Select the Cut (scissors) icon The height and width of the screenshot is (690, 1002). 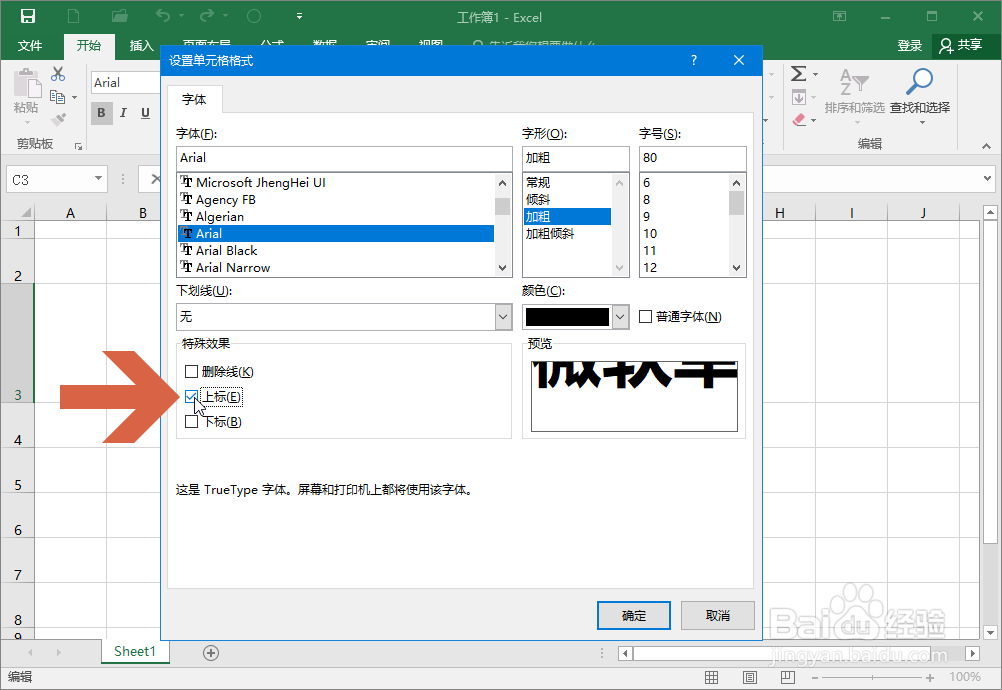57,74
